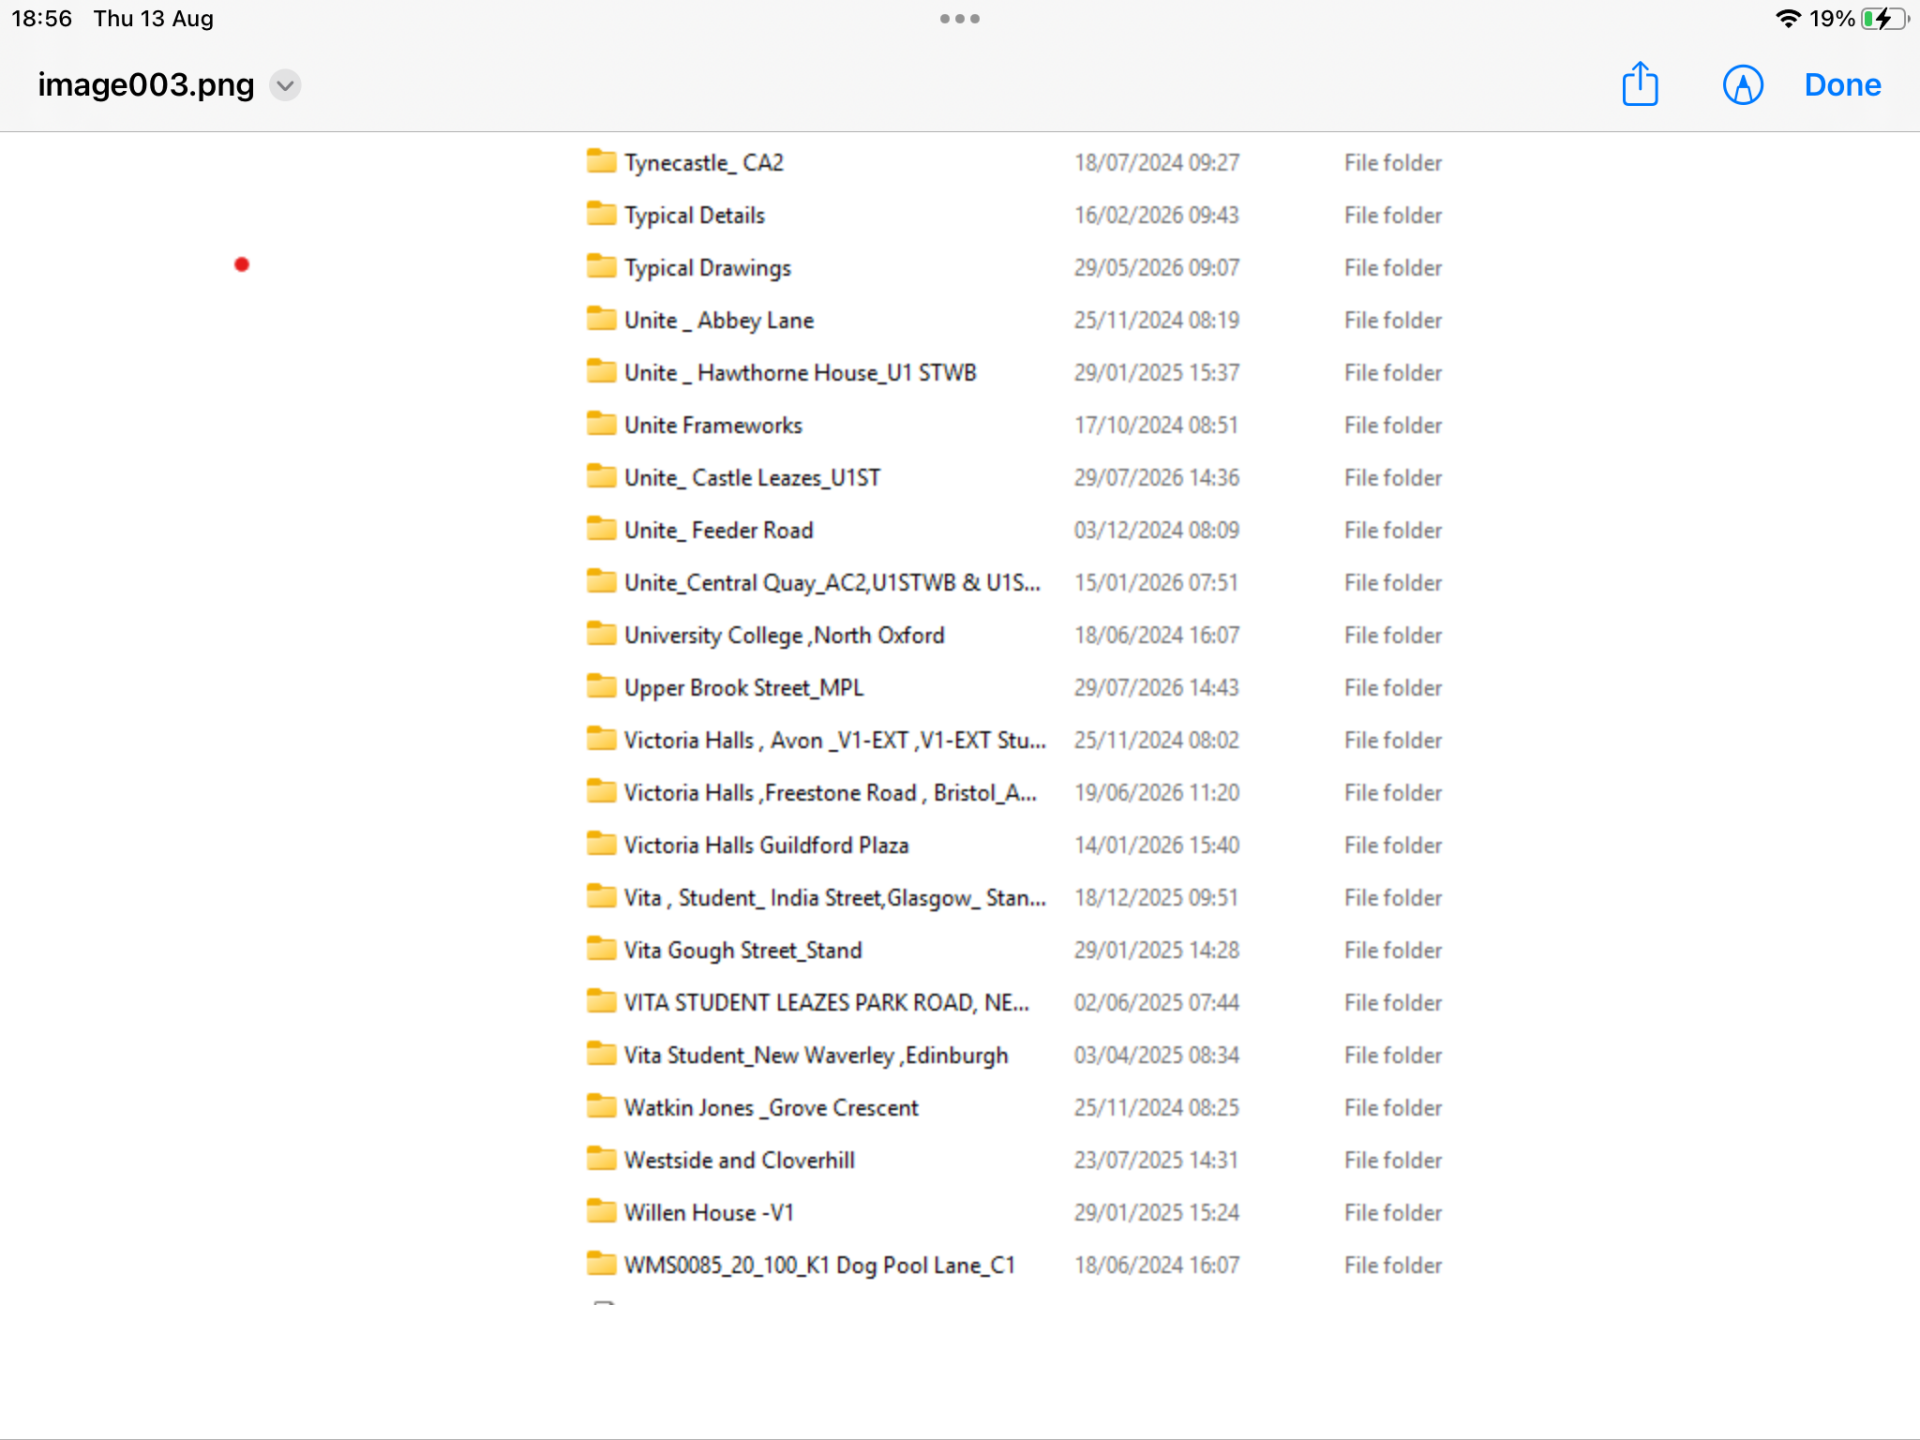The width and height of the screenshot is (1920, 1440).
Task: Tap the battery charging indicator
Action: click(1884, 18)
